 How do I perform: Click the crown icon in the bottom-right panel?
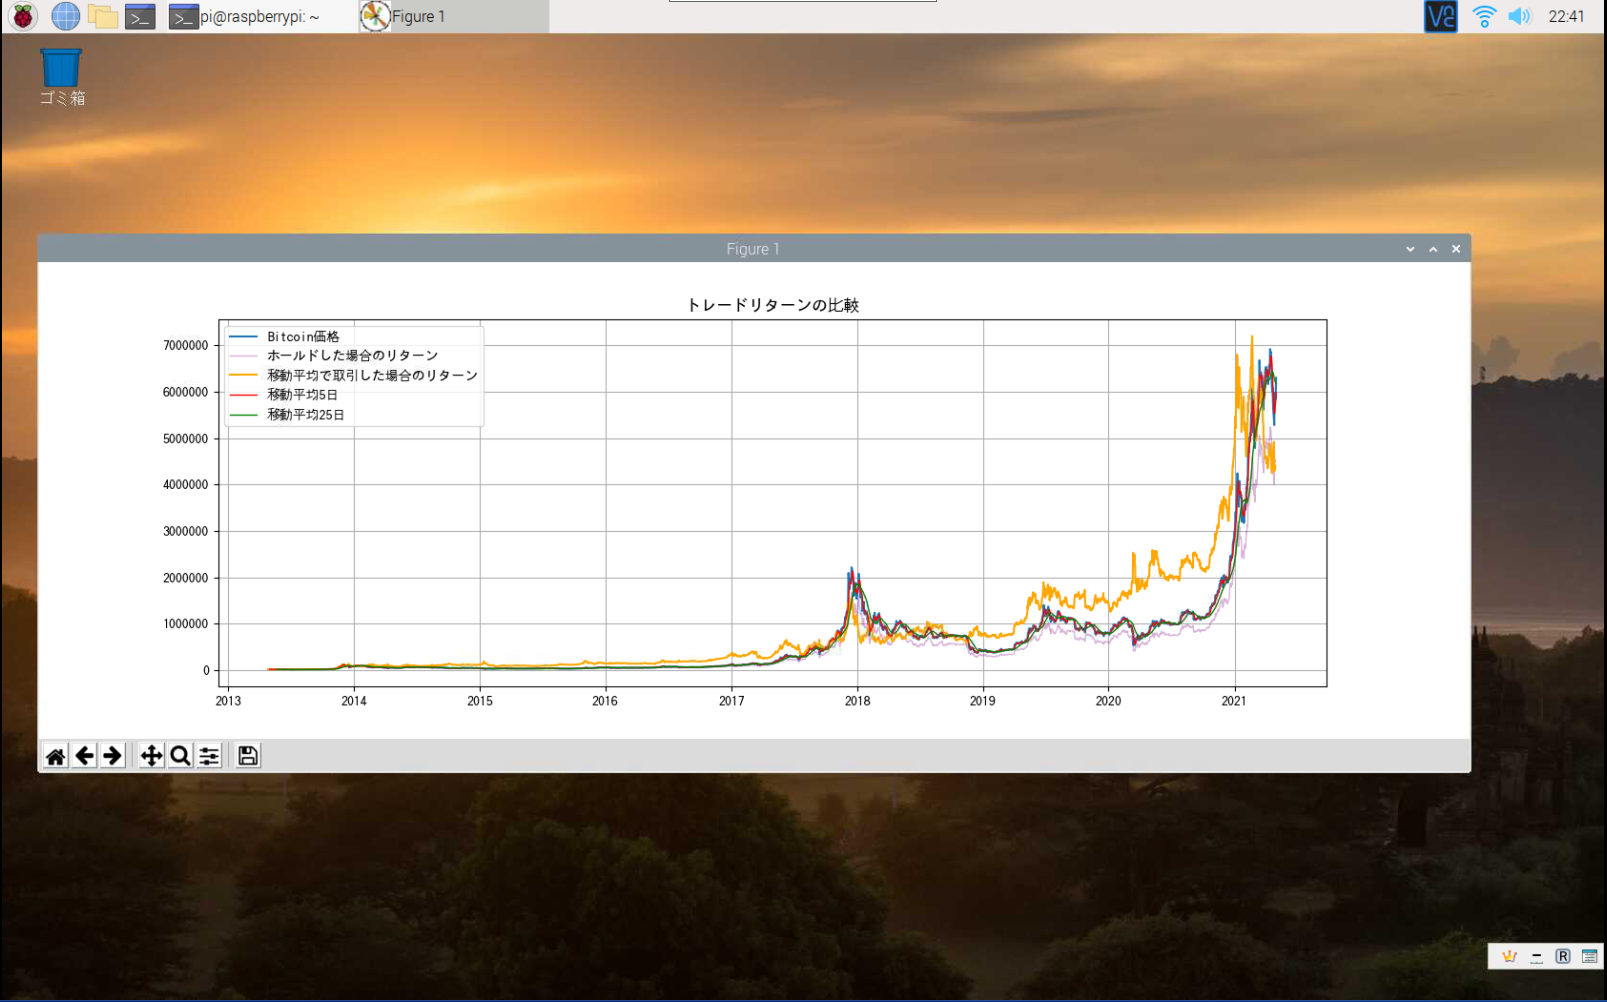pos(1509,957)
